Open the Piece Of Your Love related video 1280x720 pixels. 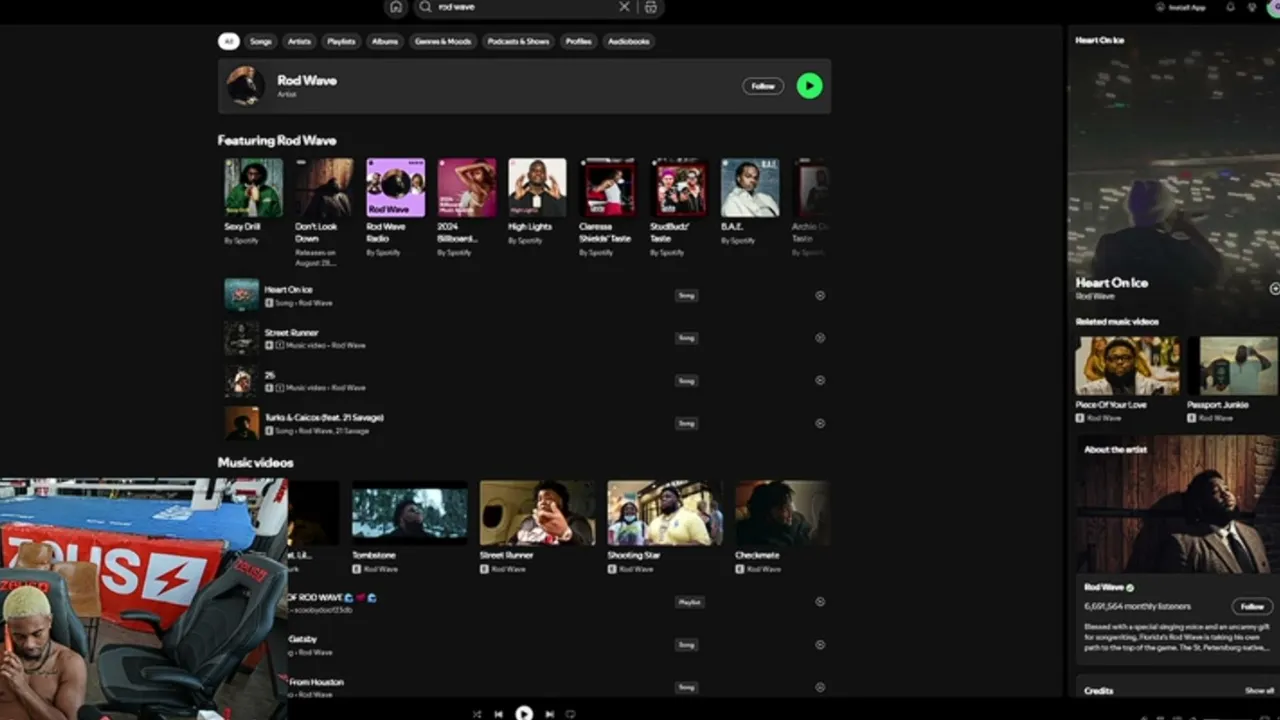pos(1128,366)
